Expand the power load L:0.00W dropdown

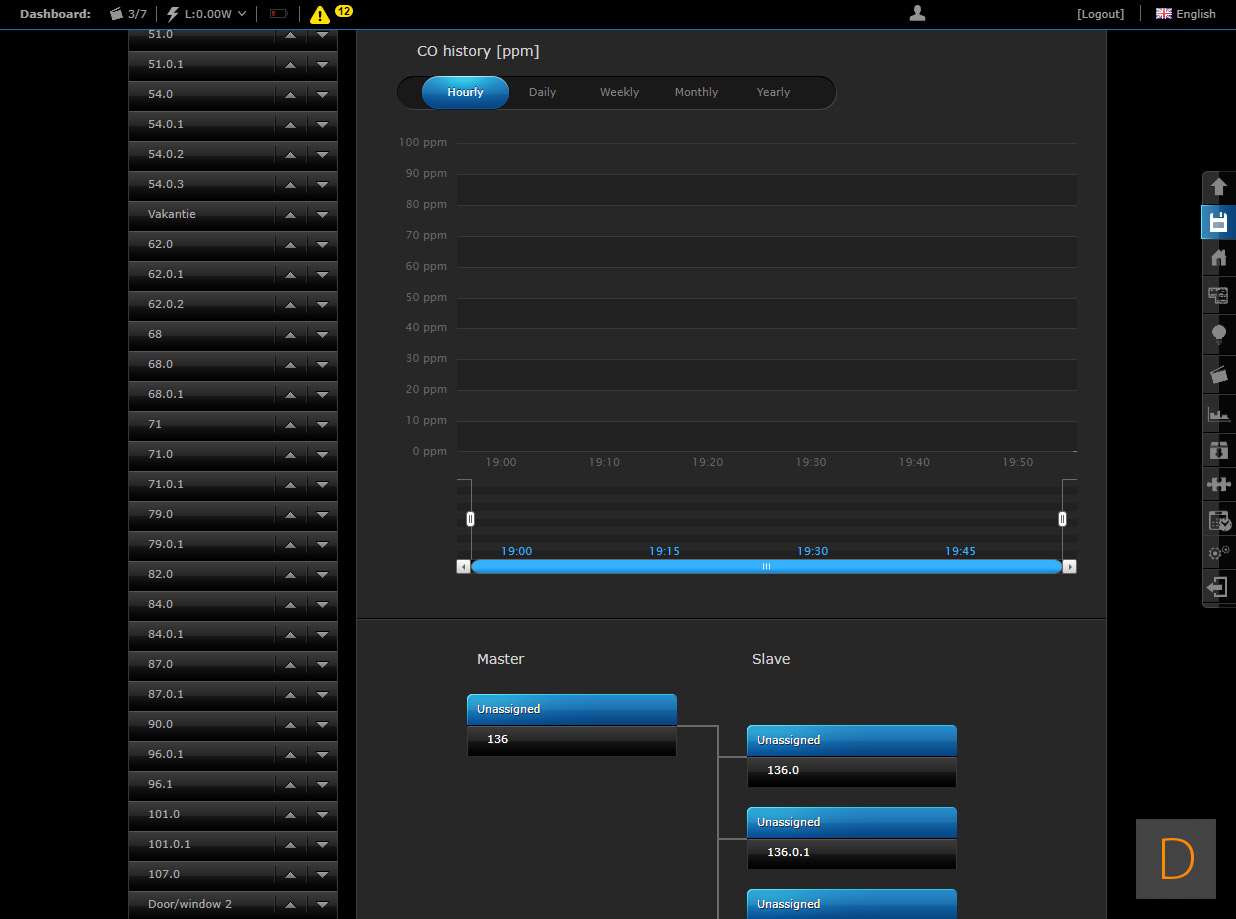(x=207, y=14)
